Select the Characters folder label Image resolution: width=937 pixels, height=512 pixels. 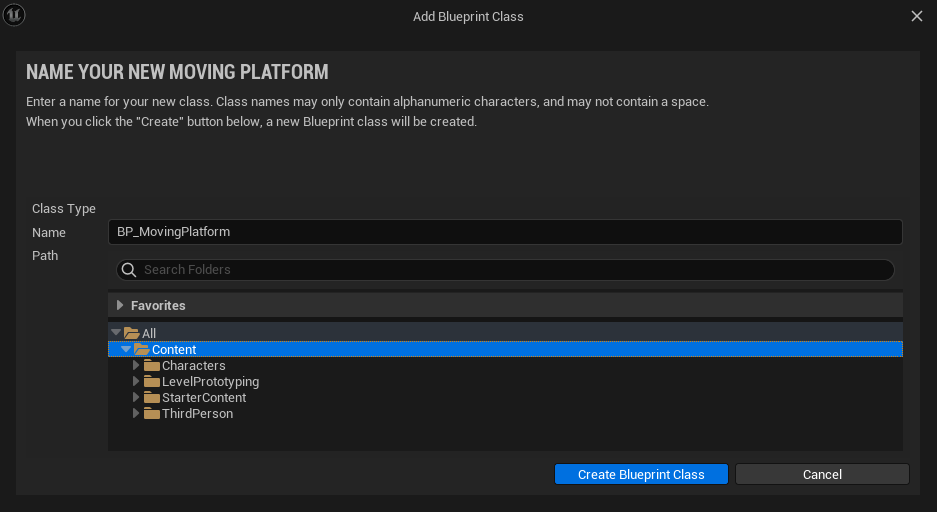[x=194, y=366]
